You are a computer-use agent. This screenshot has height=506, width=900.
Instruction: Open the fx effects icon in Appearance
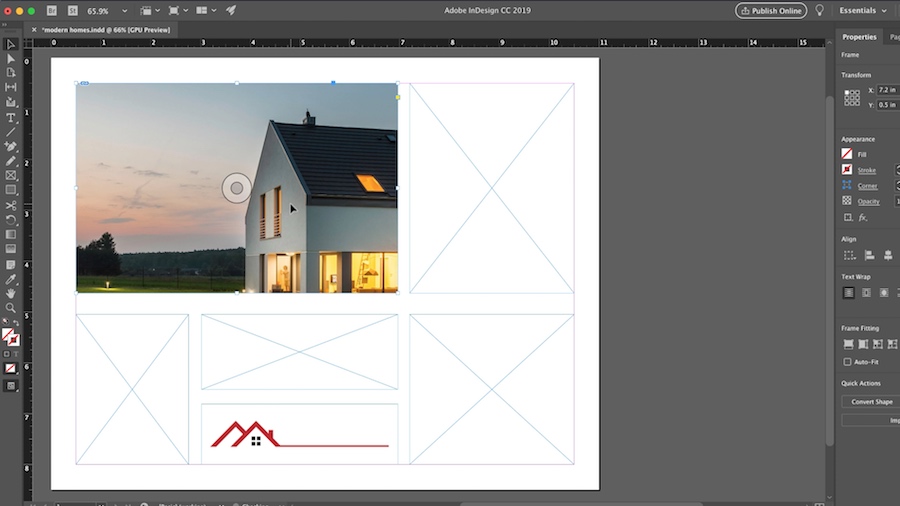(x=863, y=217)
